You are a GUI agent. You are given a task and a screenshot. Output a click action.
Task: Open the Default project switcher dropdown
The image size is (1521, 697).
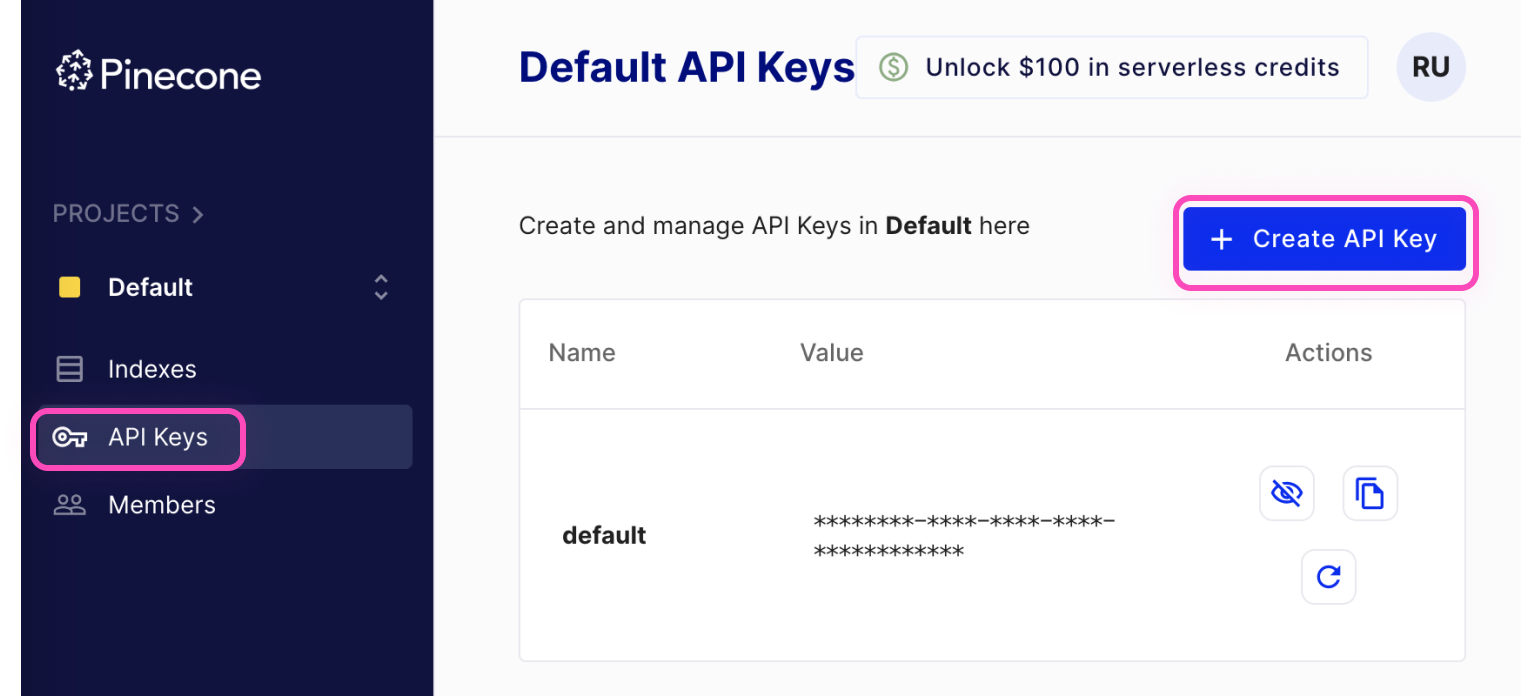click(380, 287)
